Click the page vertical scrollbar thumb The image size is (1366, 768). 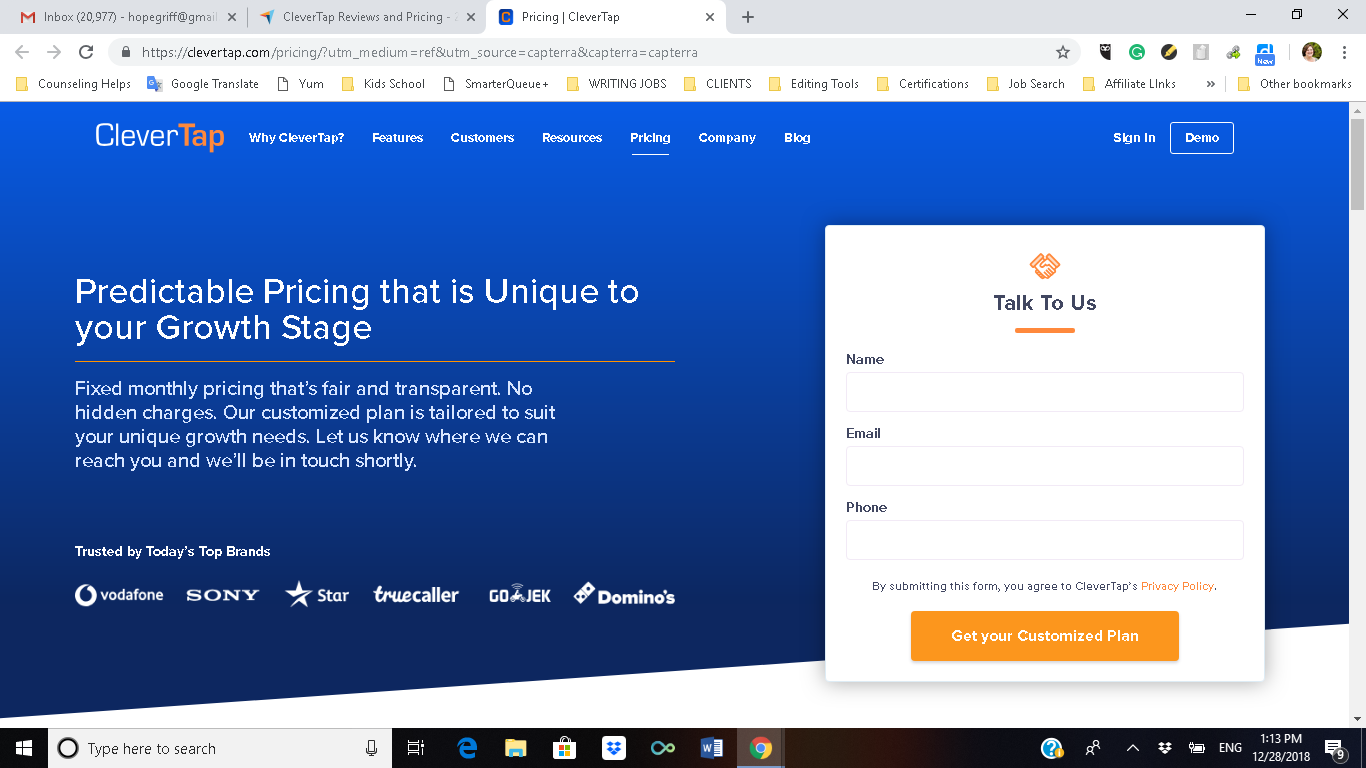tap(1357, 163)
